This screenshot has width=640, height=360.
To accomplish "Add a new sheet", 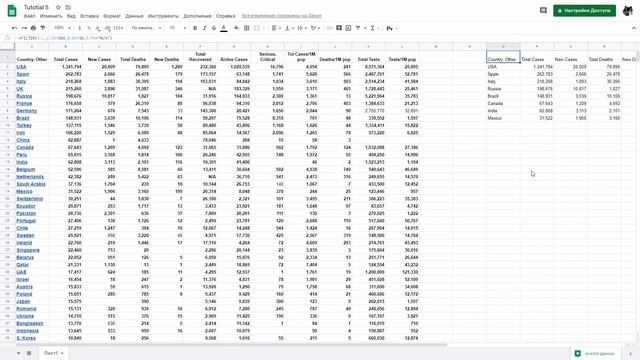I will pos(18,353).
